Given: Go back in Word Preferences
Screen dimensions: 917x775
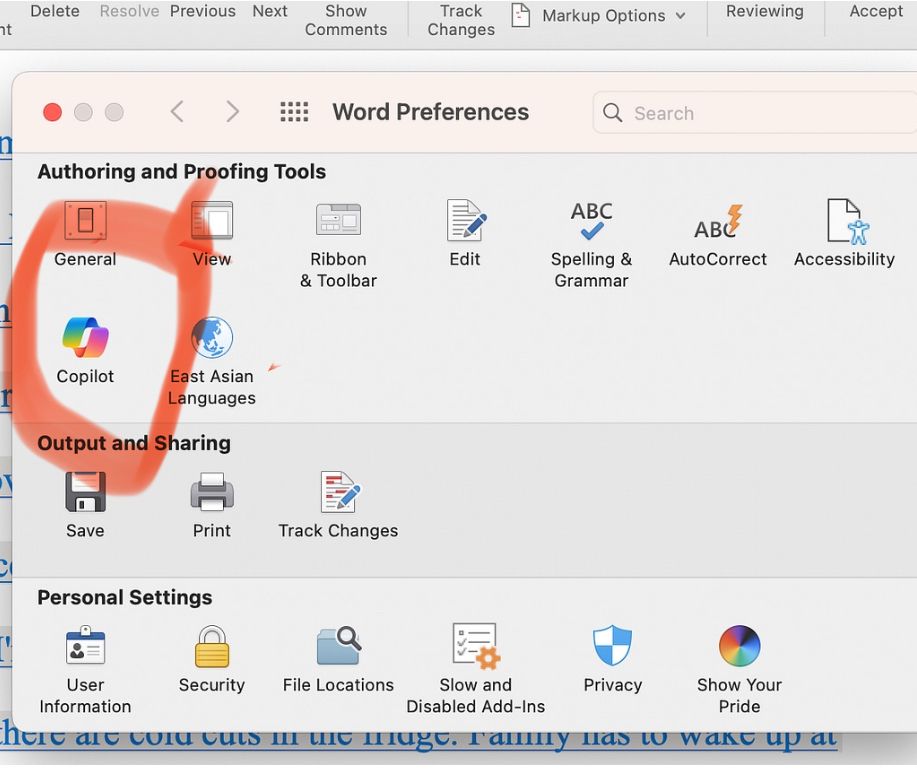Looking at the screenshot, I should [x=177, y=111].
